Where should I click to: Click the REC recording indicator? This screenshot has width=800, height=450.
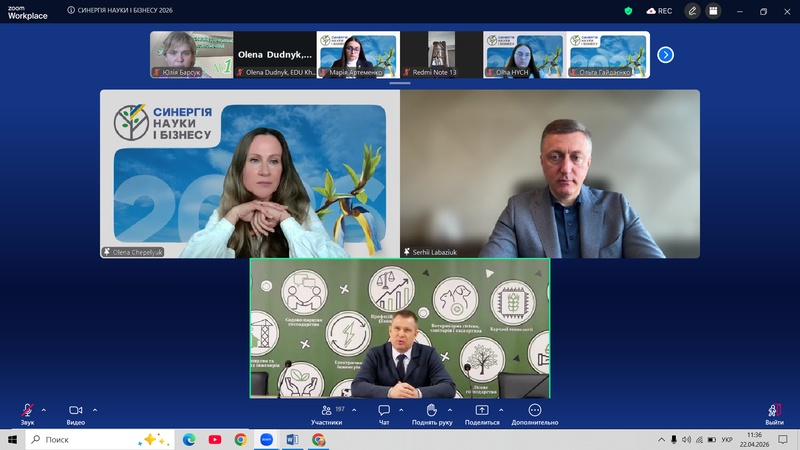pos(659,11)
